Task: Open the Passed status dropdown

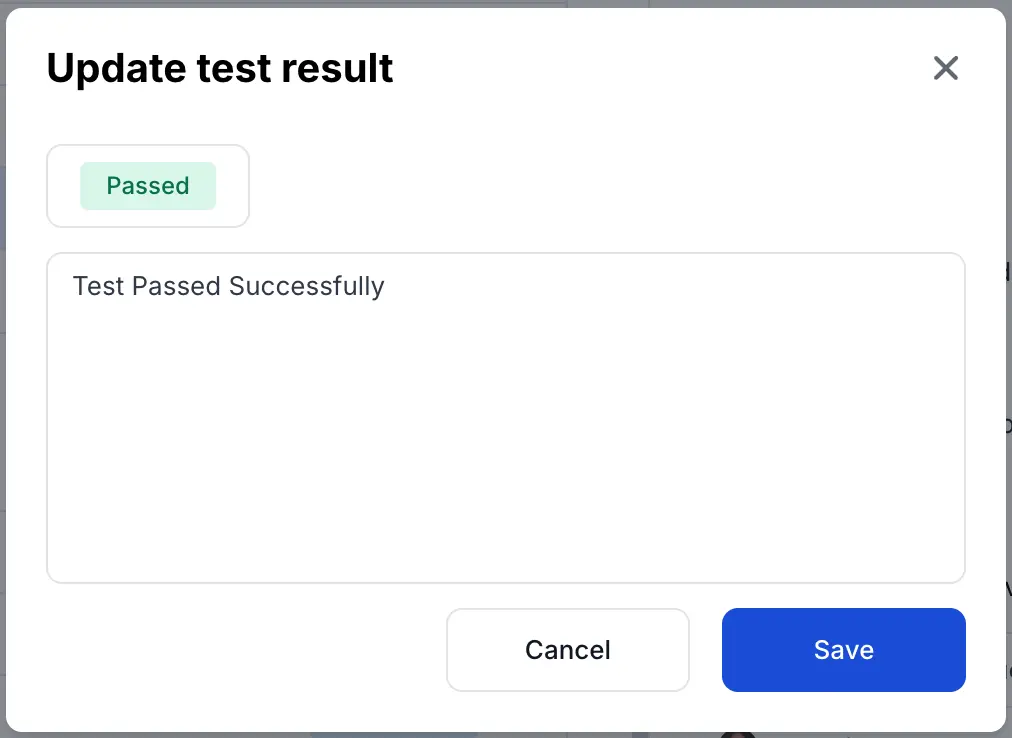Action: 148,186
